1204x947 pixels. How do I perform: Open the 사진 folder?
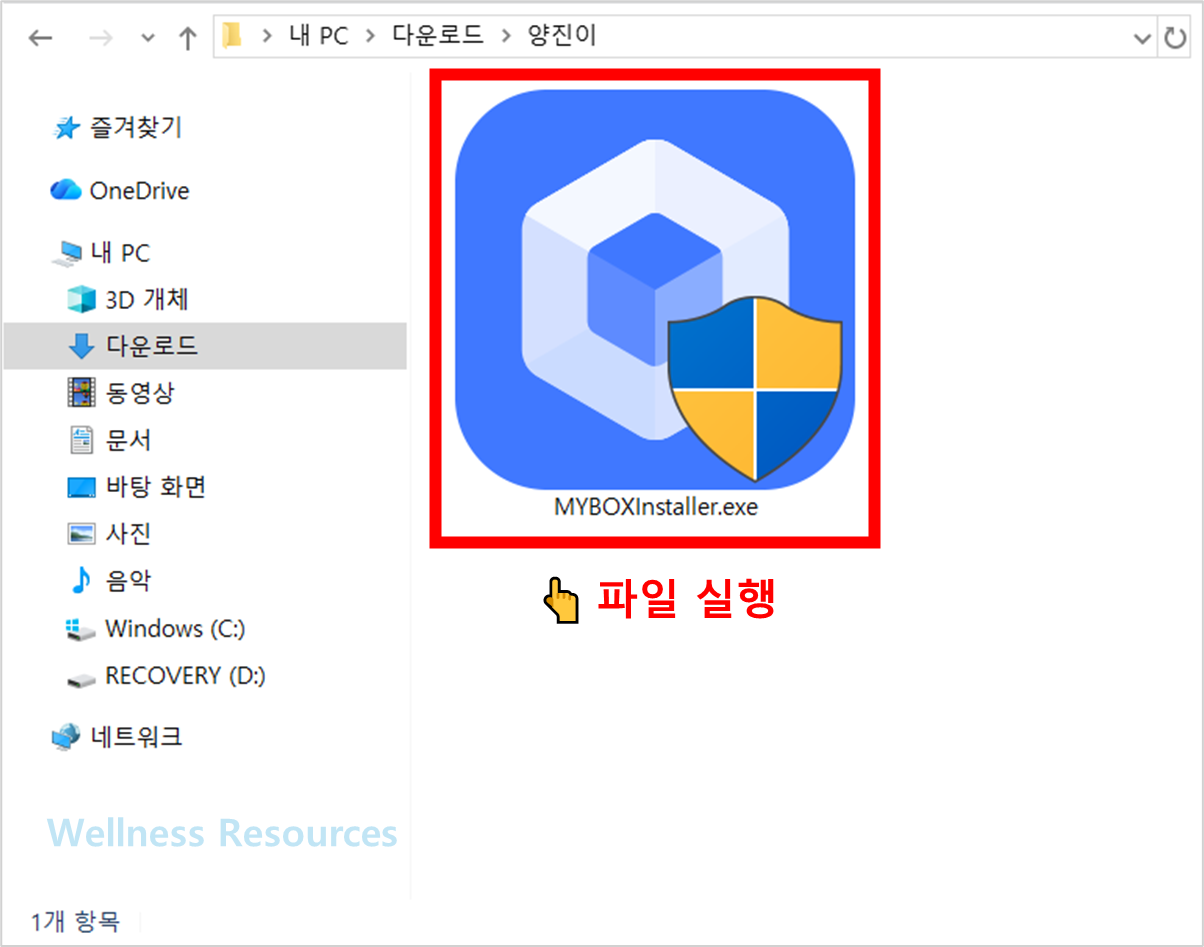click(x=109, y=534)
